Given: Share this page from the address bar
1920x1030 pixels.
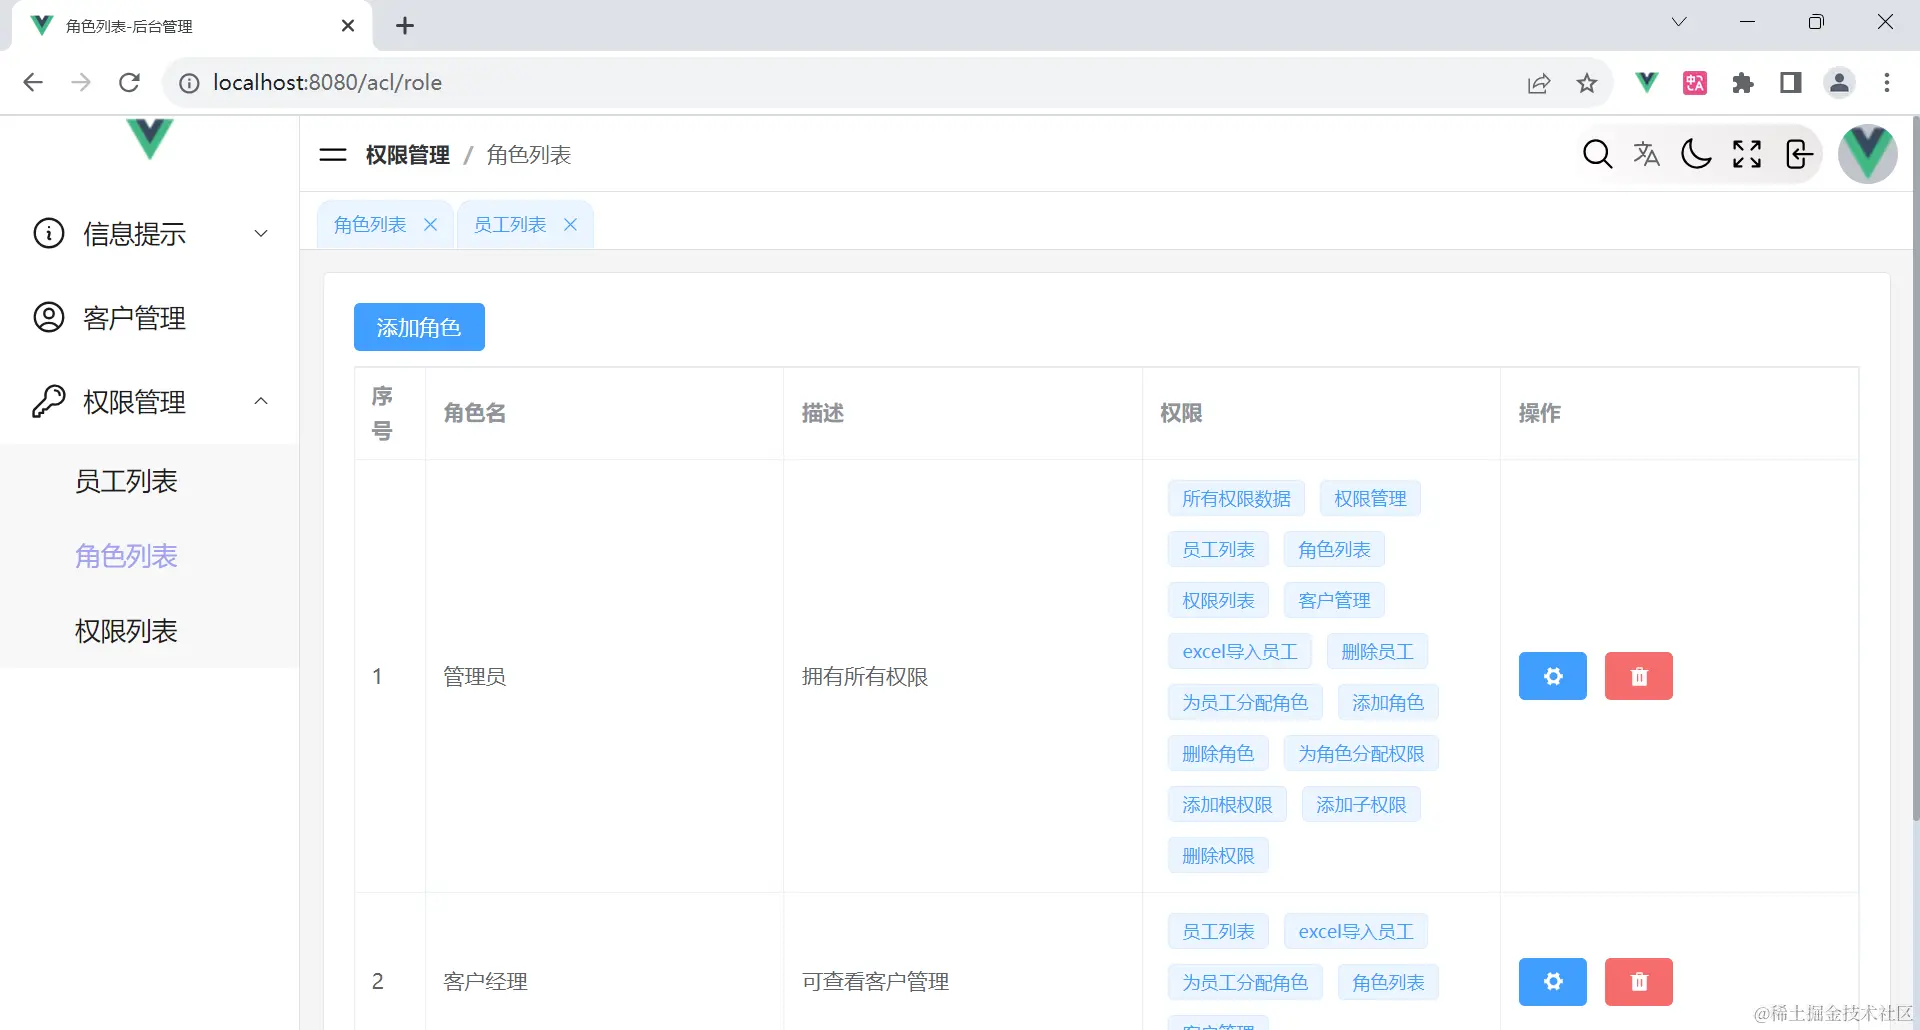Looking at the screenshot, I should tap(1539, 83).
